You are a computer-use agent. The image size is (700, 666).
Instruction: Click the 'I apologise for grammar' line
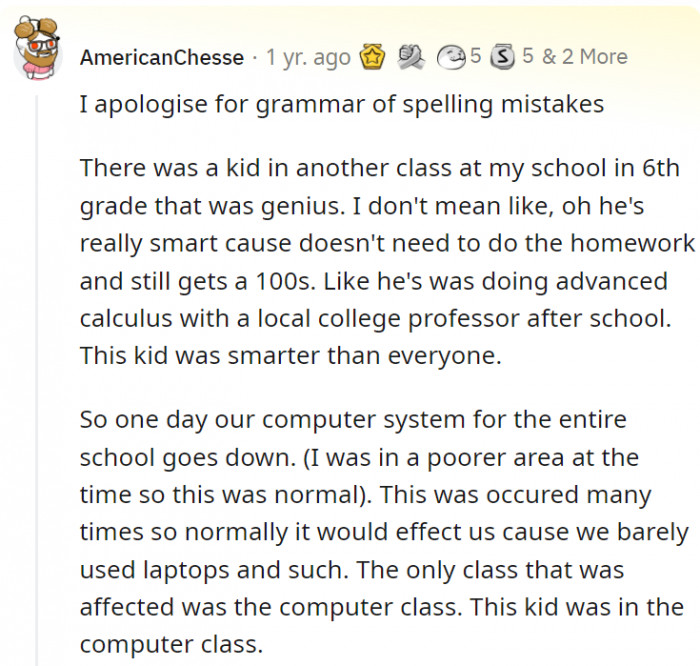point(342,104)
